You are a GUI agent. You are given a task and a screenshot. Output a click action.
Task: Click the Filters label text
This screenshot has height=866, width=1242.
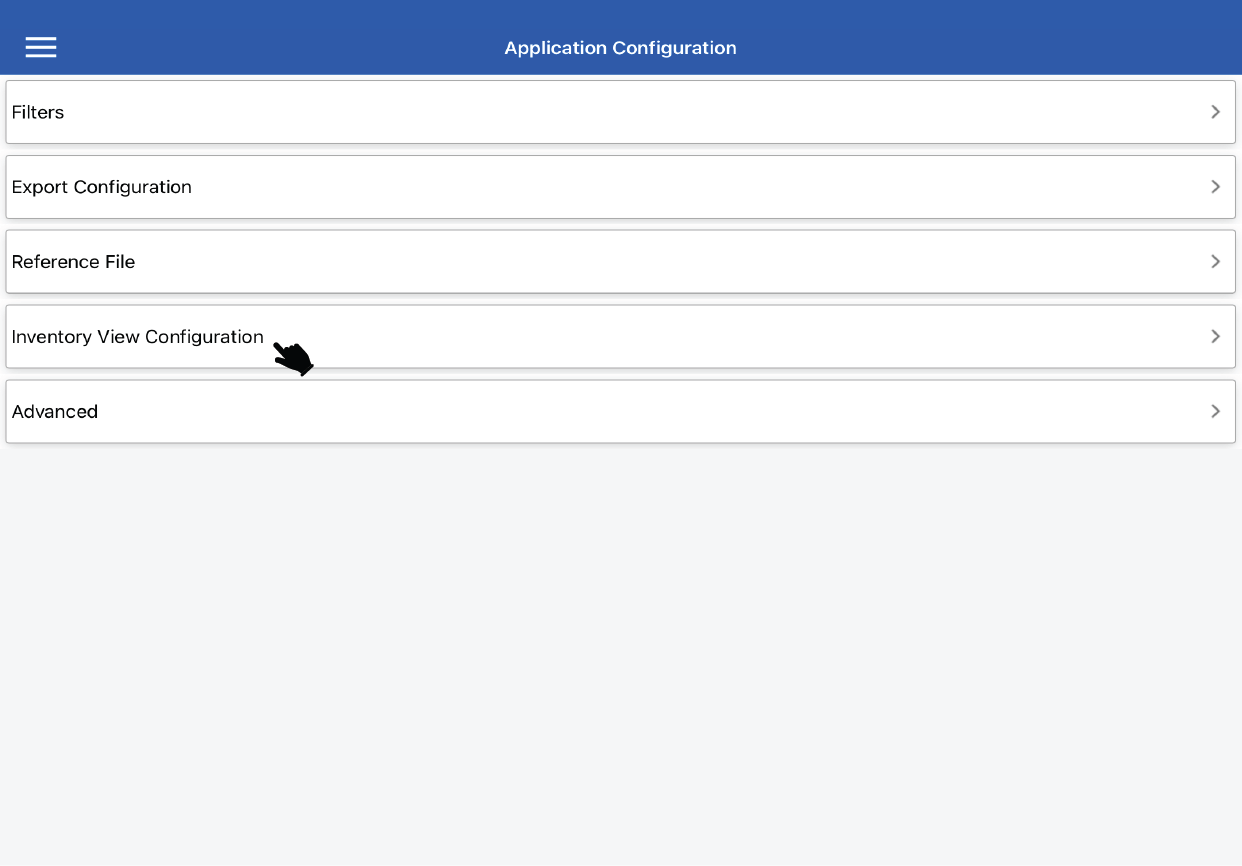[x=38, y=112]
